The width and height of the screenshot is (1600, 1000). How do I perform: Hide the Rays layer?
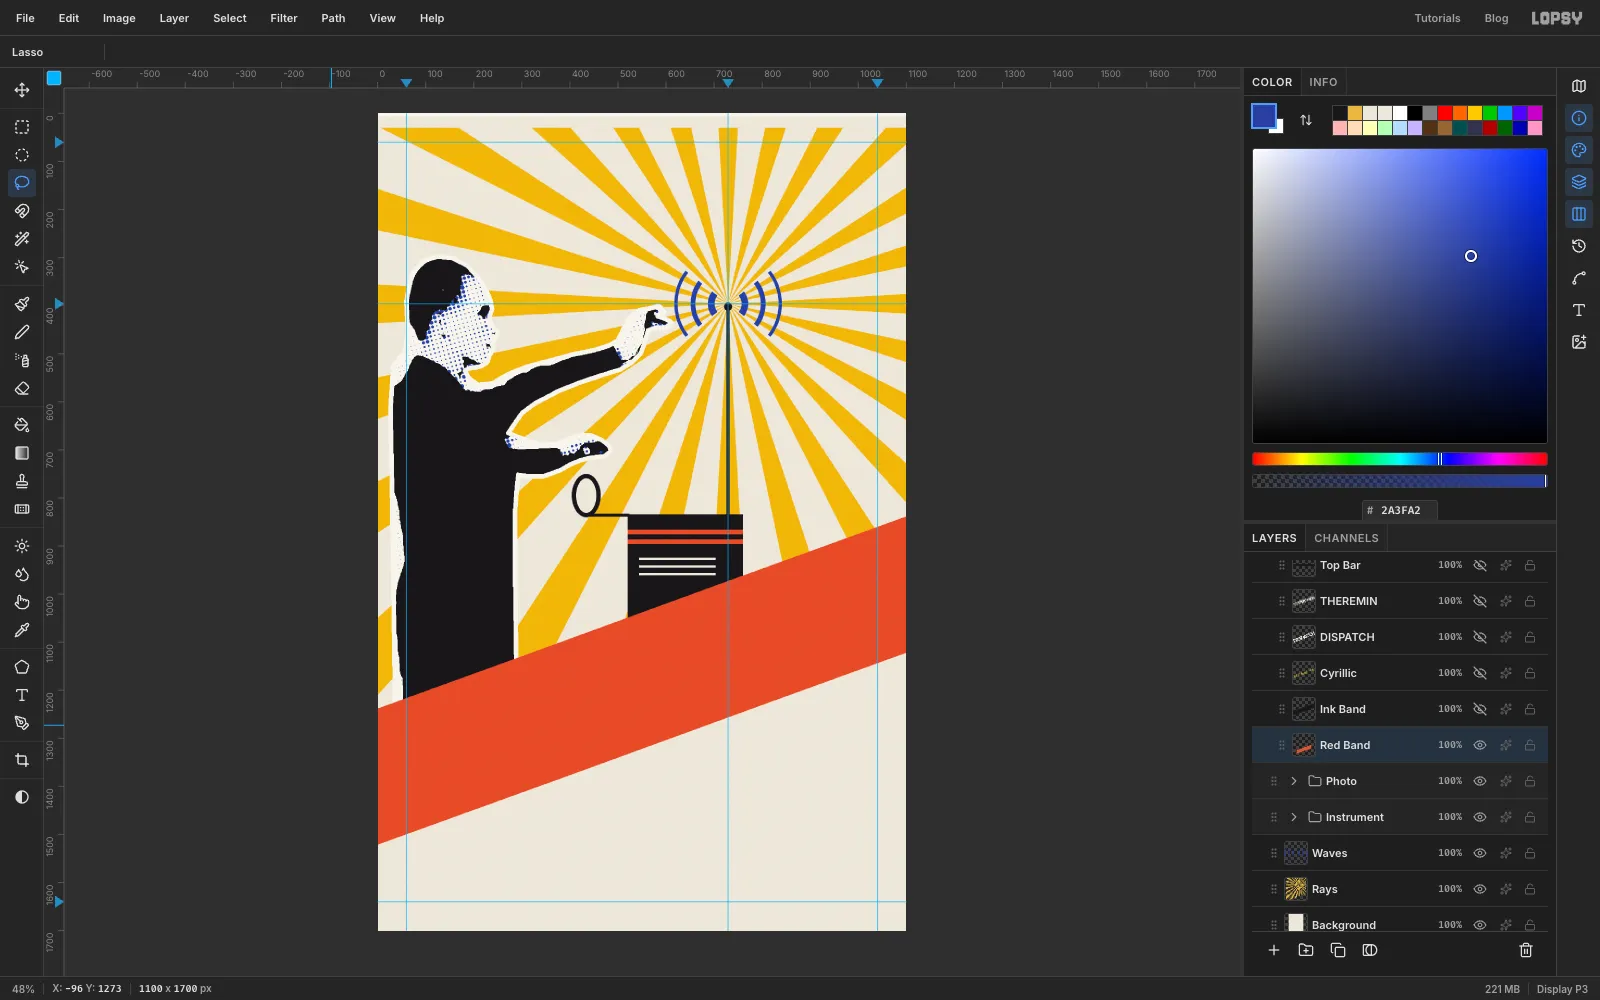[1480, 889]
